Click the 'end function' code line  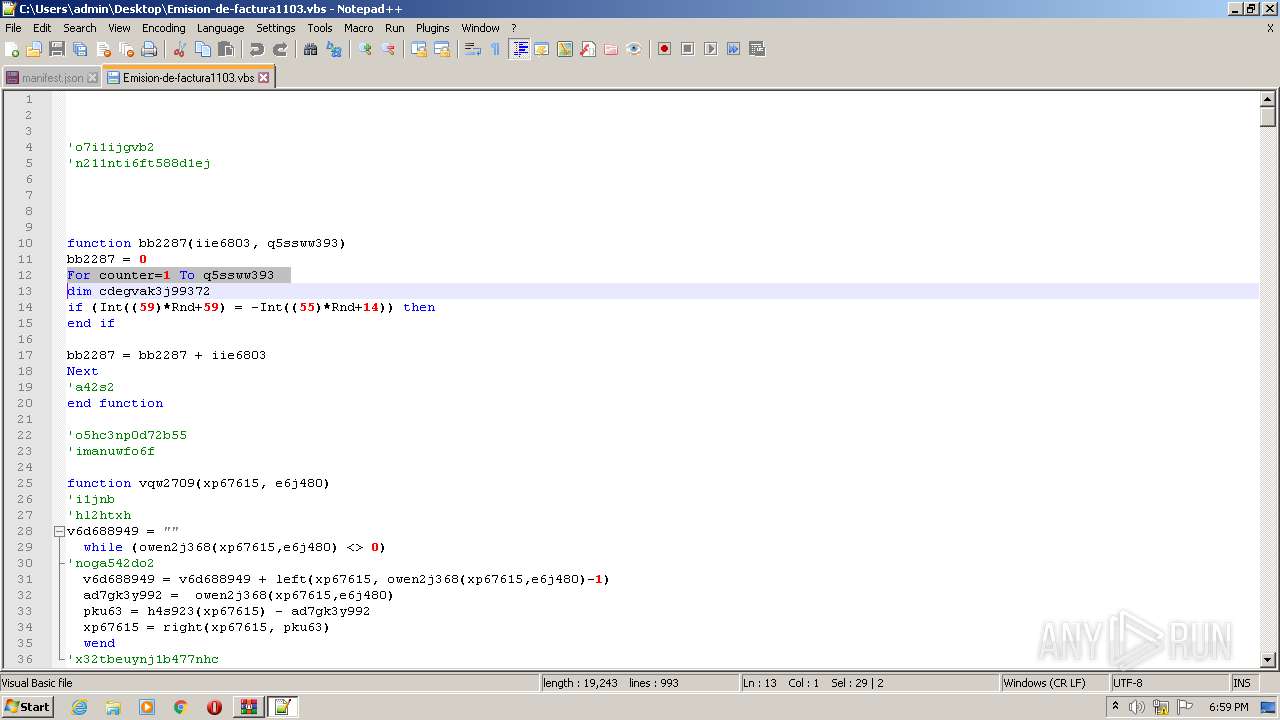(115, 403)
